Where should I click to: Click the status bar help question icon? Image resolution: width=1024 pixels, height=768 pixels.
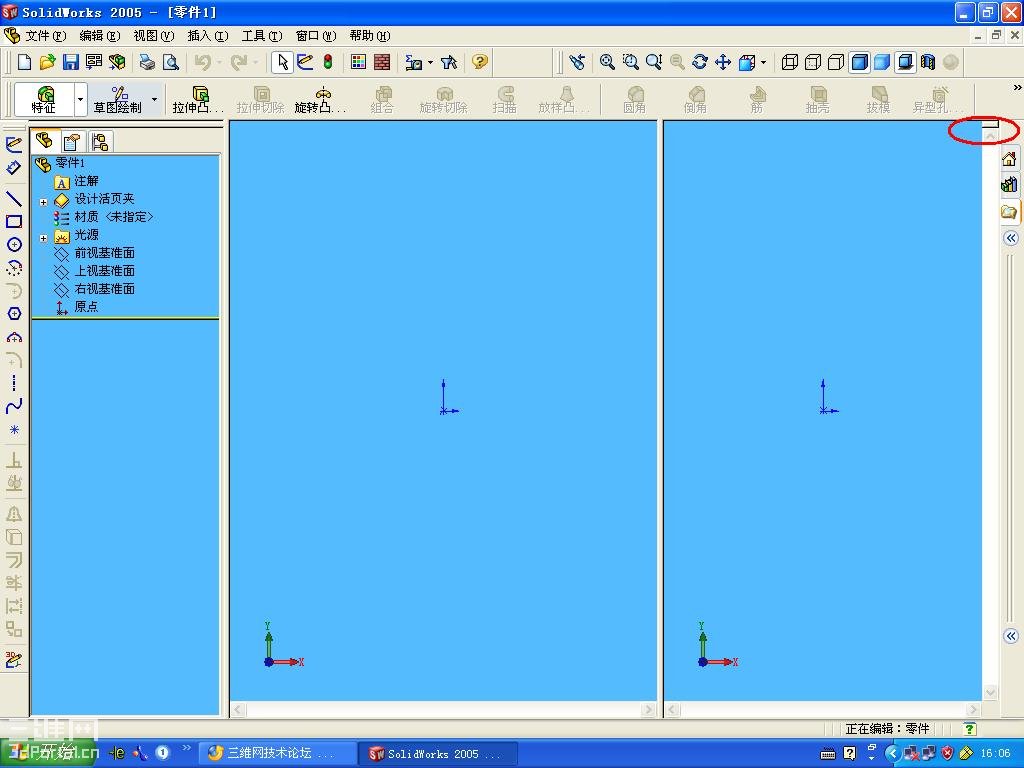(969, 728)
